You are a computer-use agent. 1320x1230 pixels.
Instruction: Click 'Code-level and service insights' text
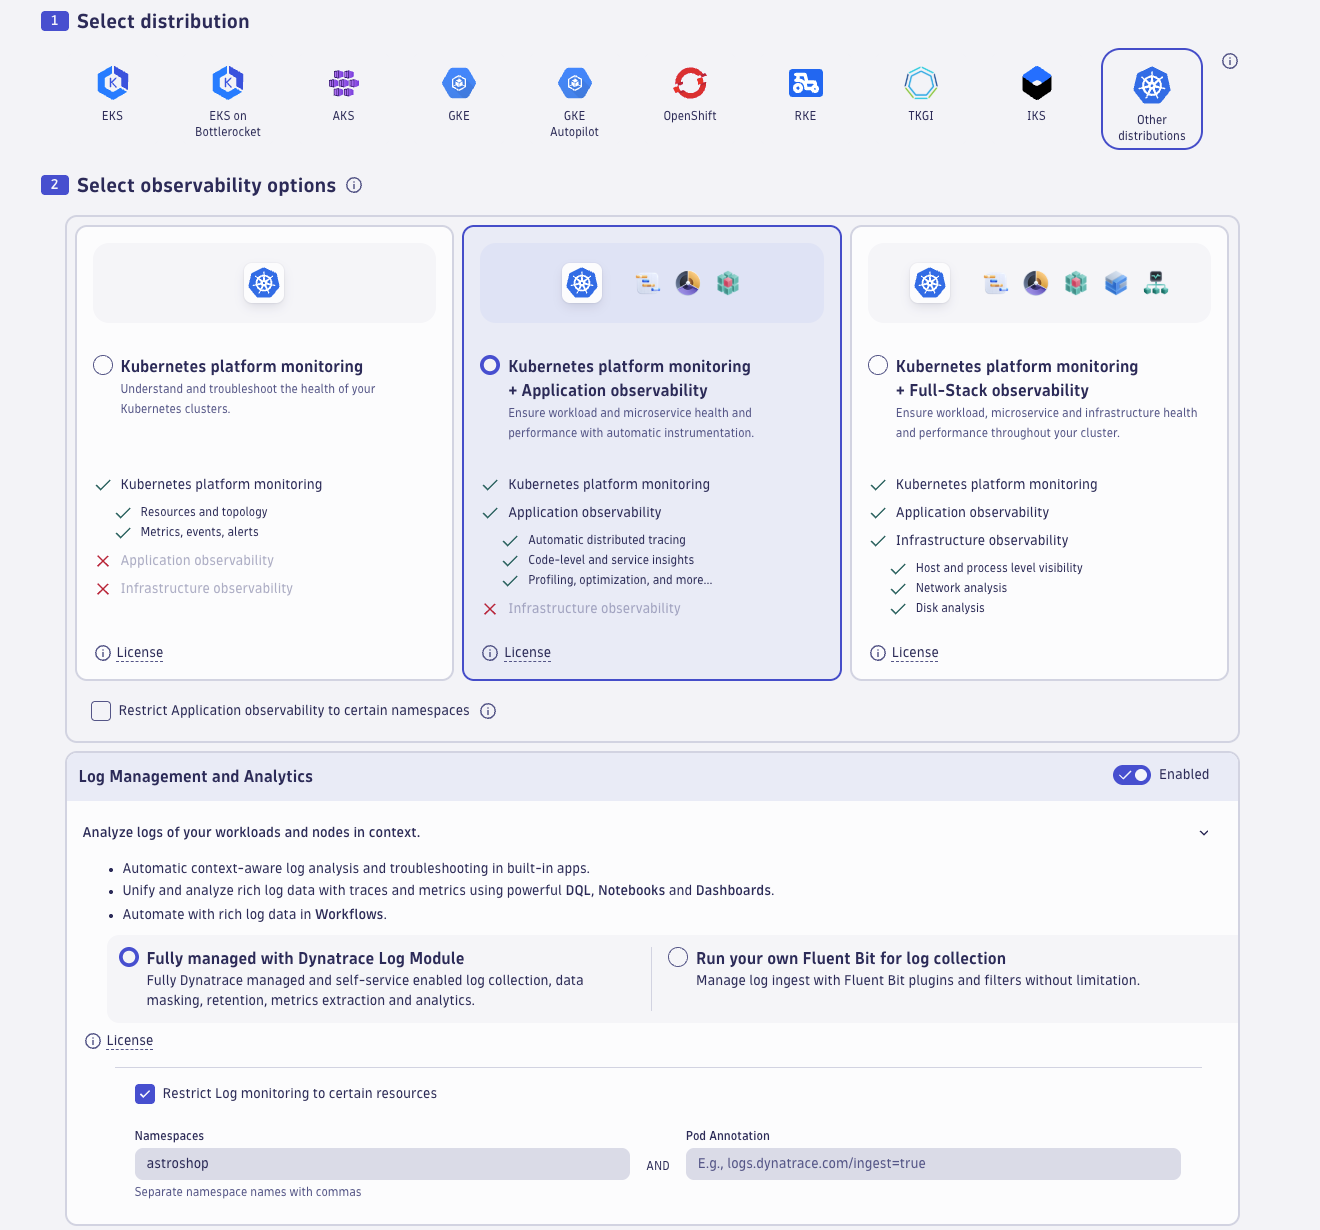coord(611,560)
